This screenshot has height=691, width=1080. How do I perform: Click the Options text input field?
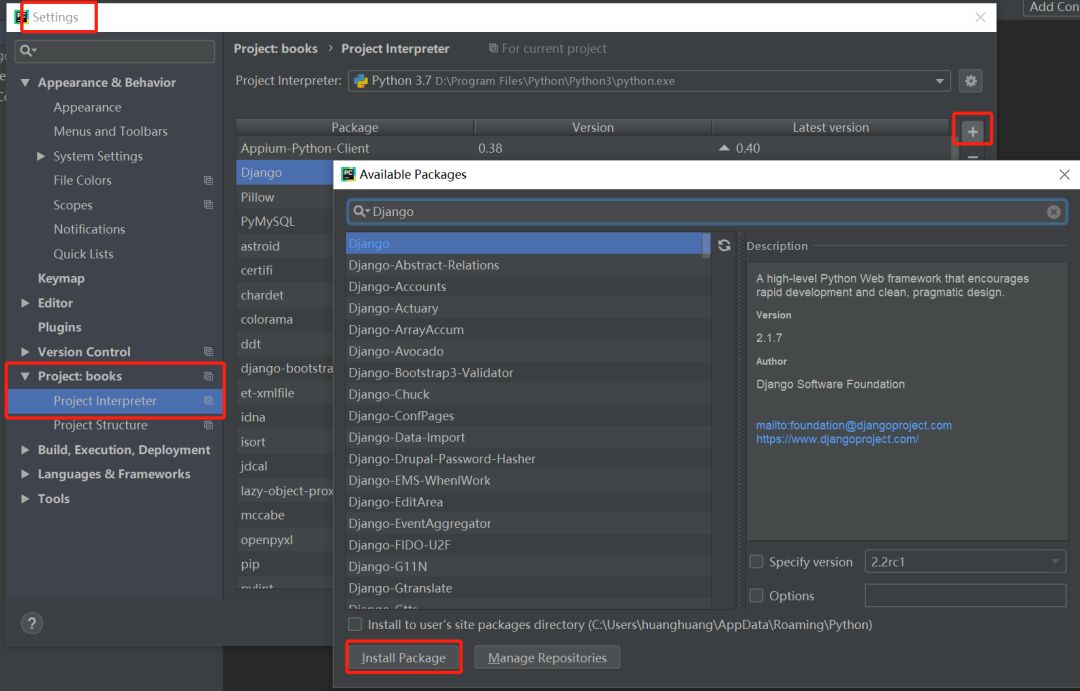tap(965, 595)
